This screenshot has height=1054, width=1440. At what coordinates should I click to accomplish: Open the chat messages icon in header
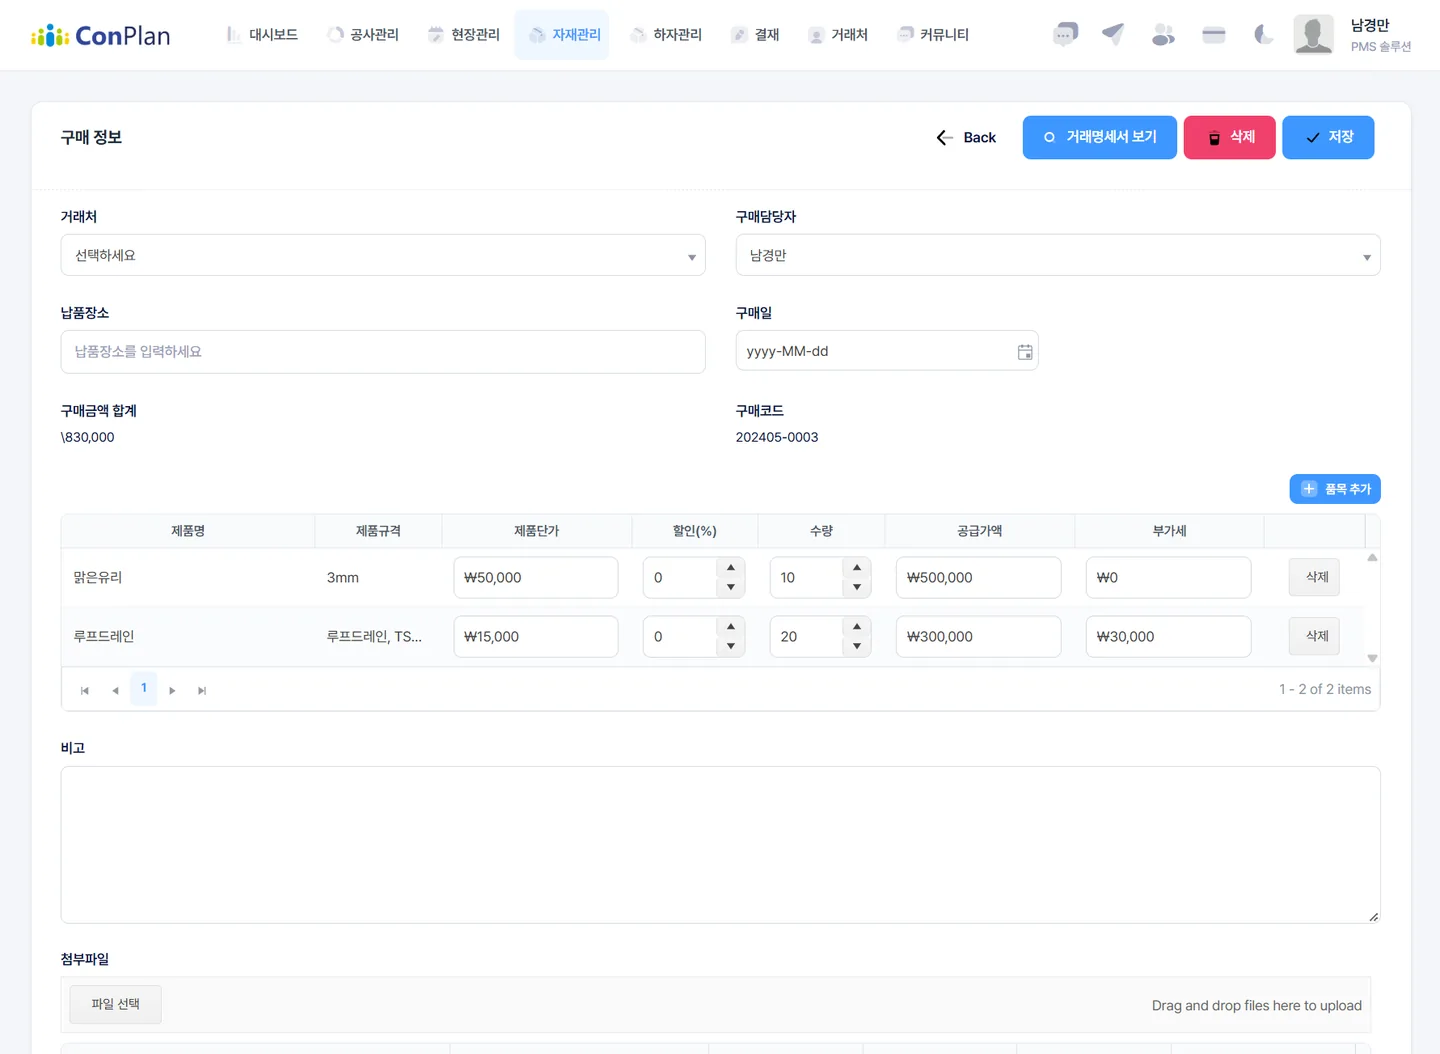click(x=1065, y=35)
